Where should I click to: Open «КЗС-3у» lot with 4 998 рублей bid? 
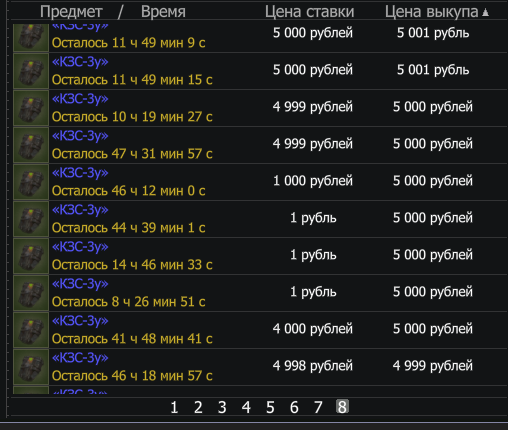80,358
